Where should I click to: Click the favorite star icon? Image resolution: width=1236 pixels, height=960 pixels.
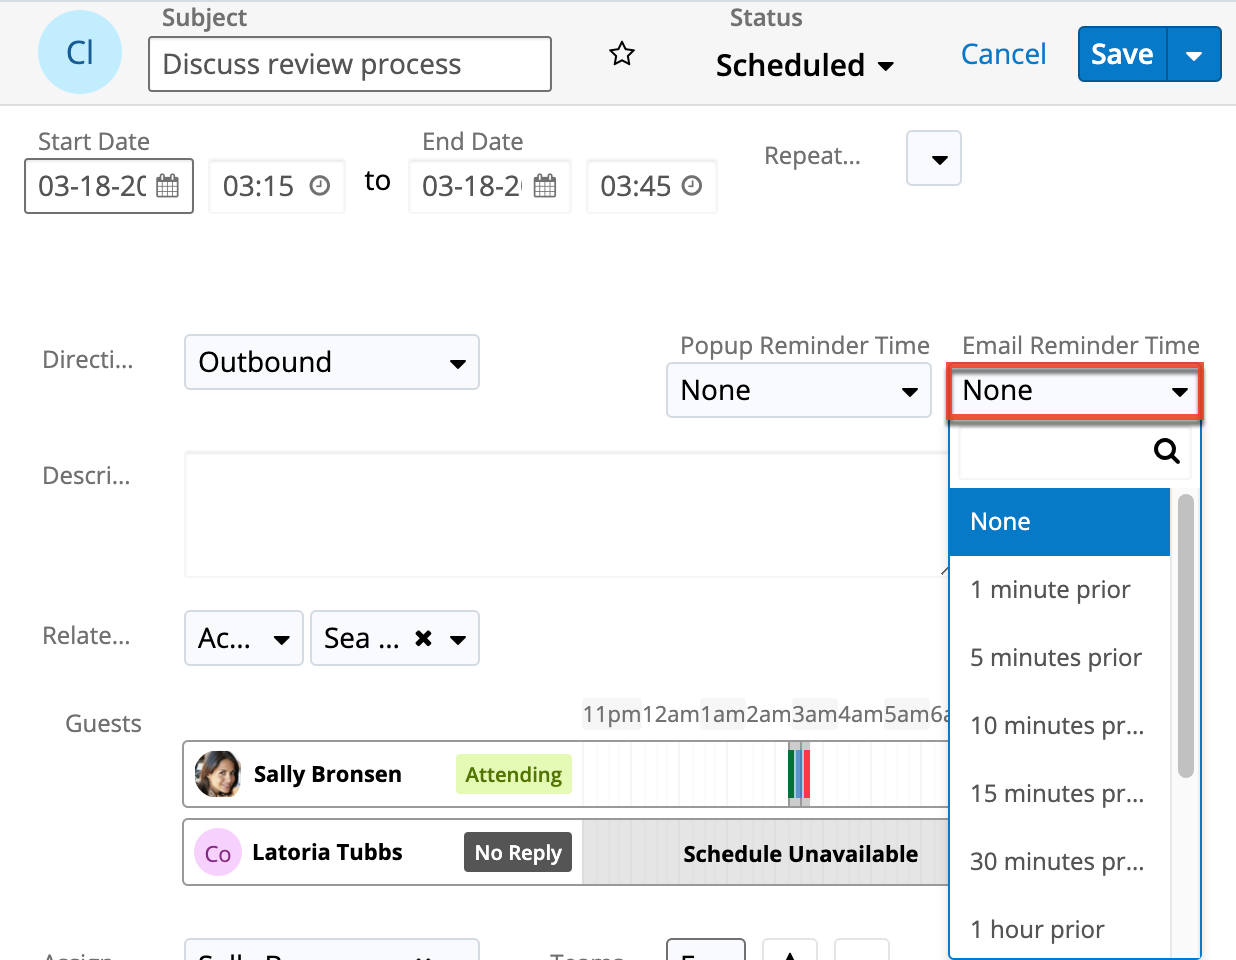[x=622, y=54]
